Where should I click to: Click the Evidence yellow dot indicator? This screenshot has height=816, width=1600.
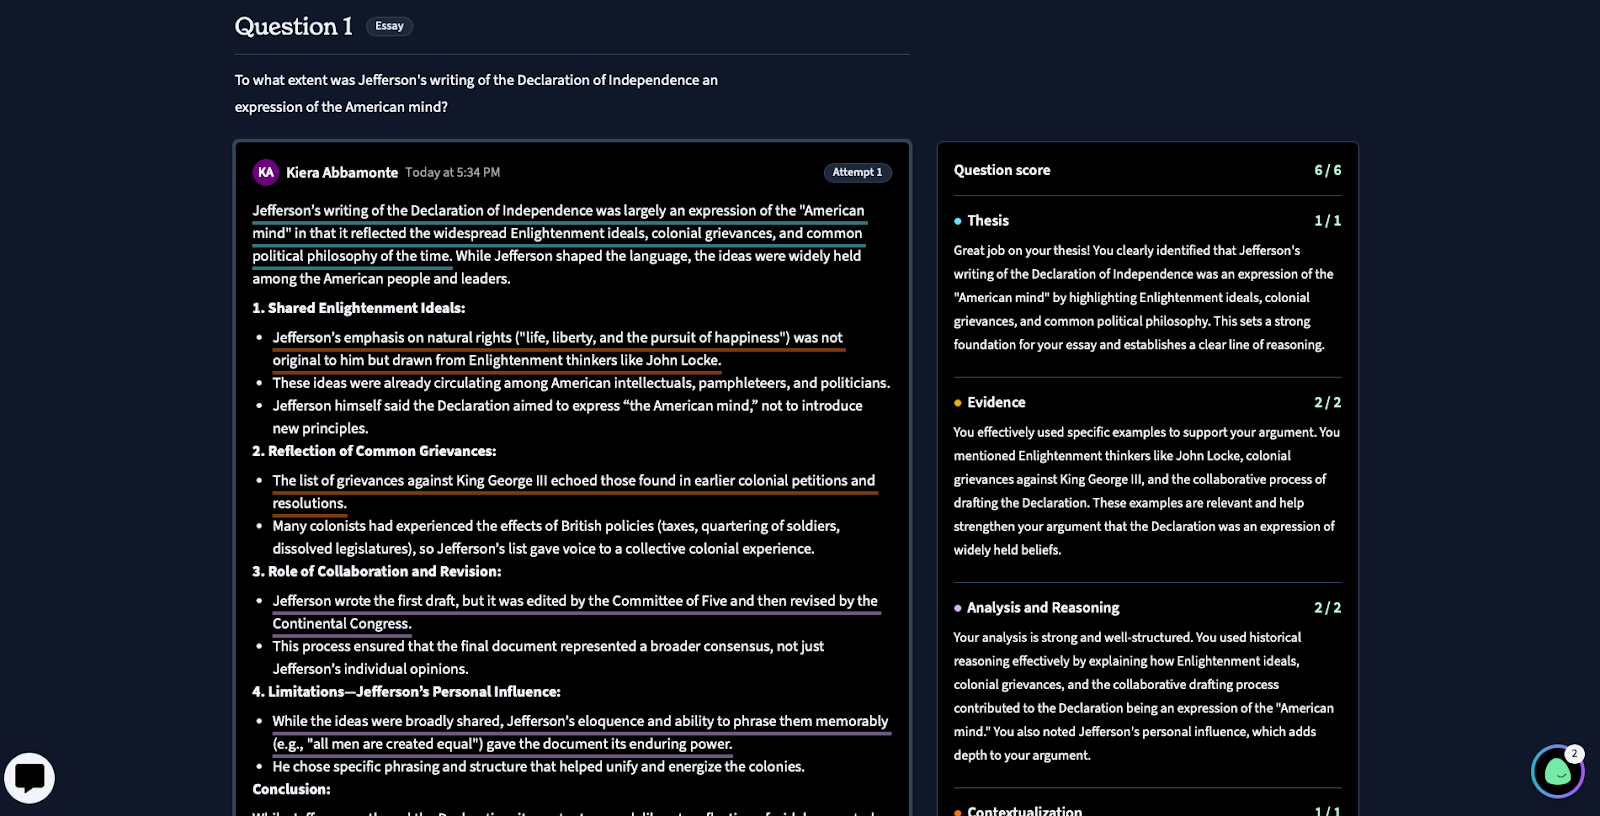coord(958,403)
